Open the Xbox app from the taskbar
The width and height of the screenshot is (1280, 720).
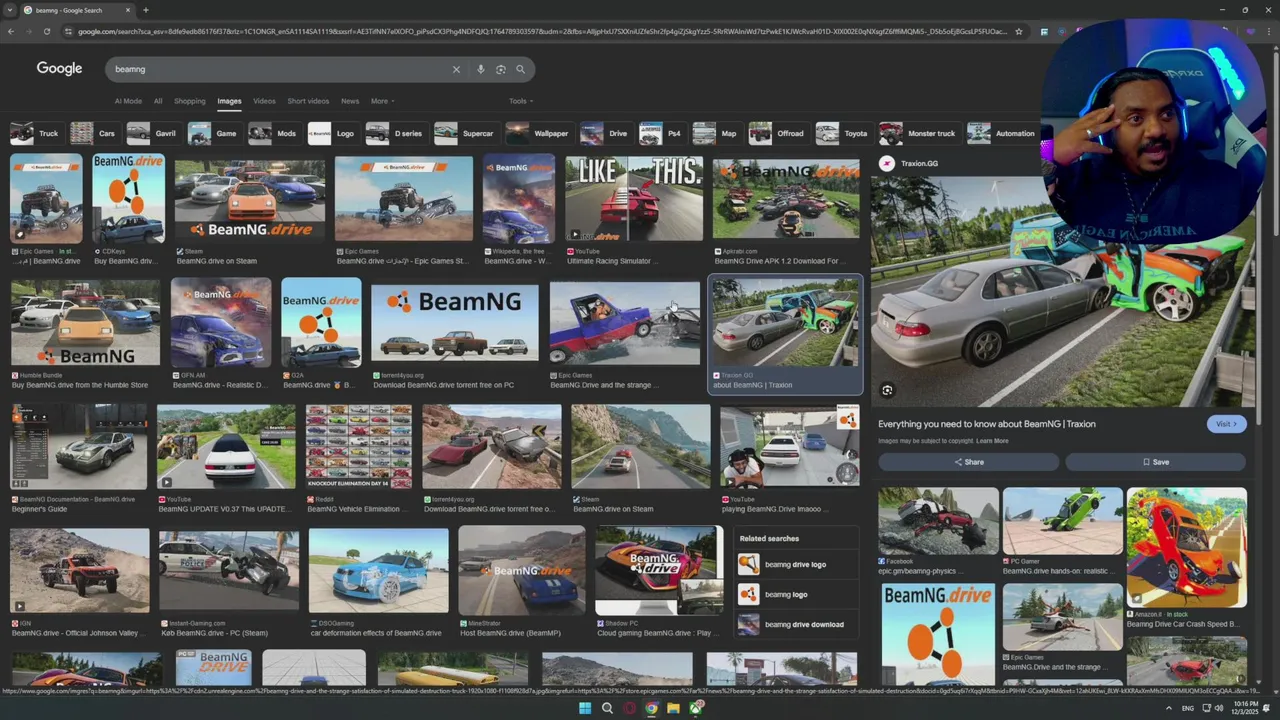click(695, 708)
